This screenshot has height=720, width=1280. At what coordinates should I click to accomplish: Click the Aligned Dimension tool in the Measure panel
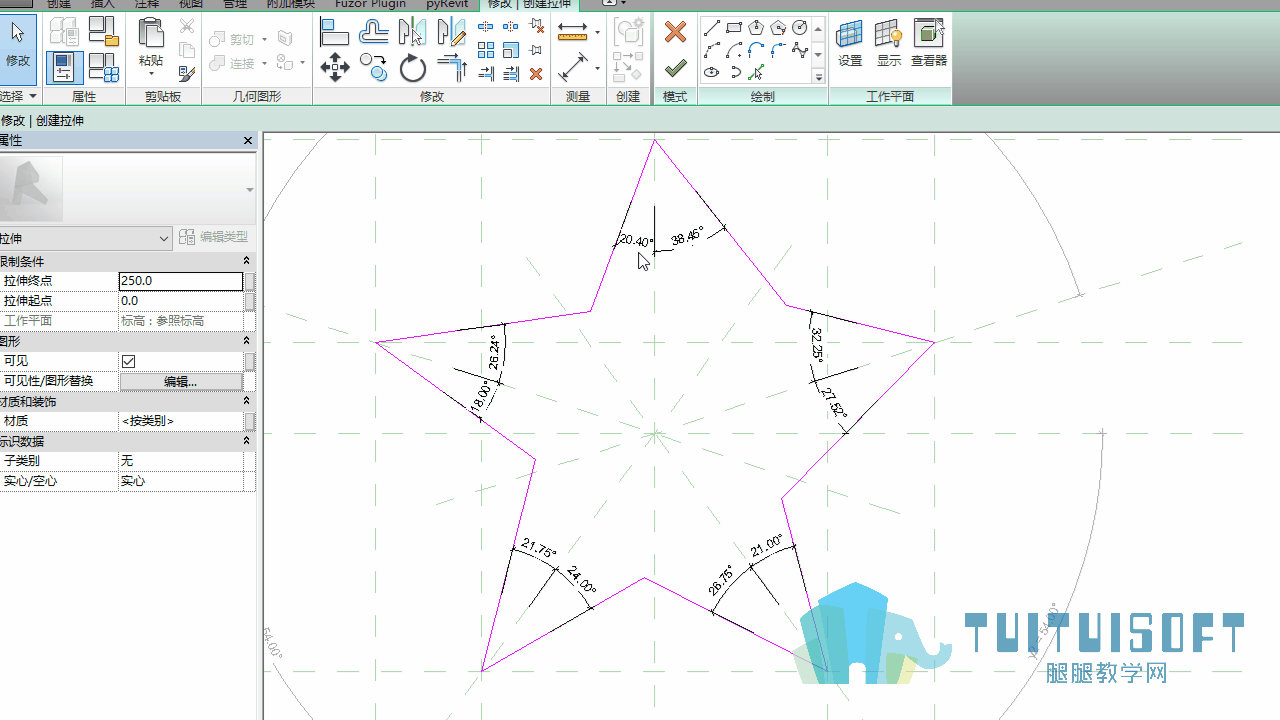pyautogui.click(x=573, y=68)
